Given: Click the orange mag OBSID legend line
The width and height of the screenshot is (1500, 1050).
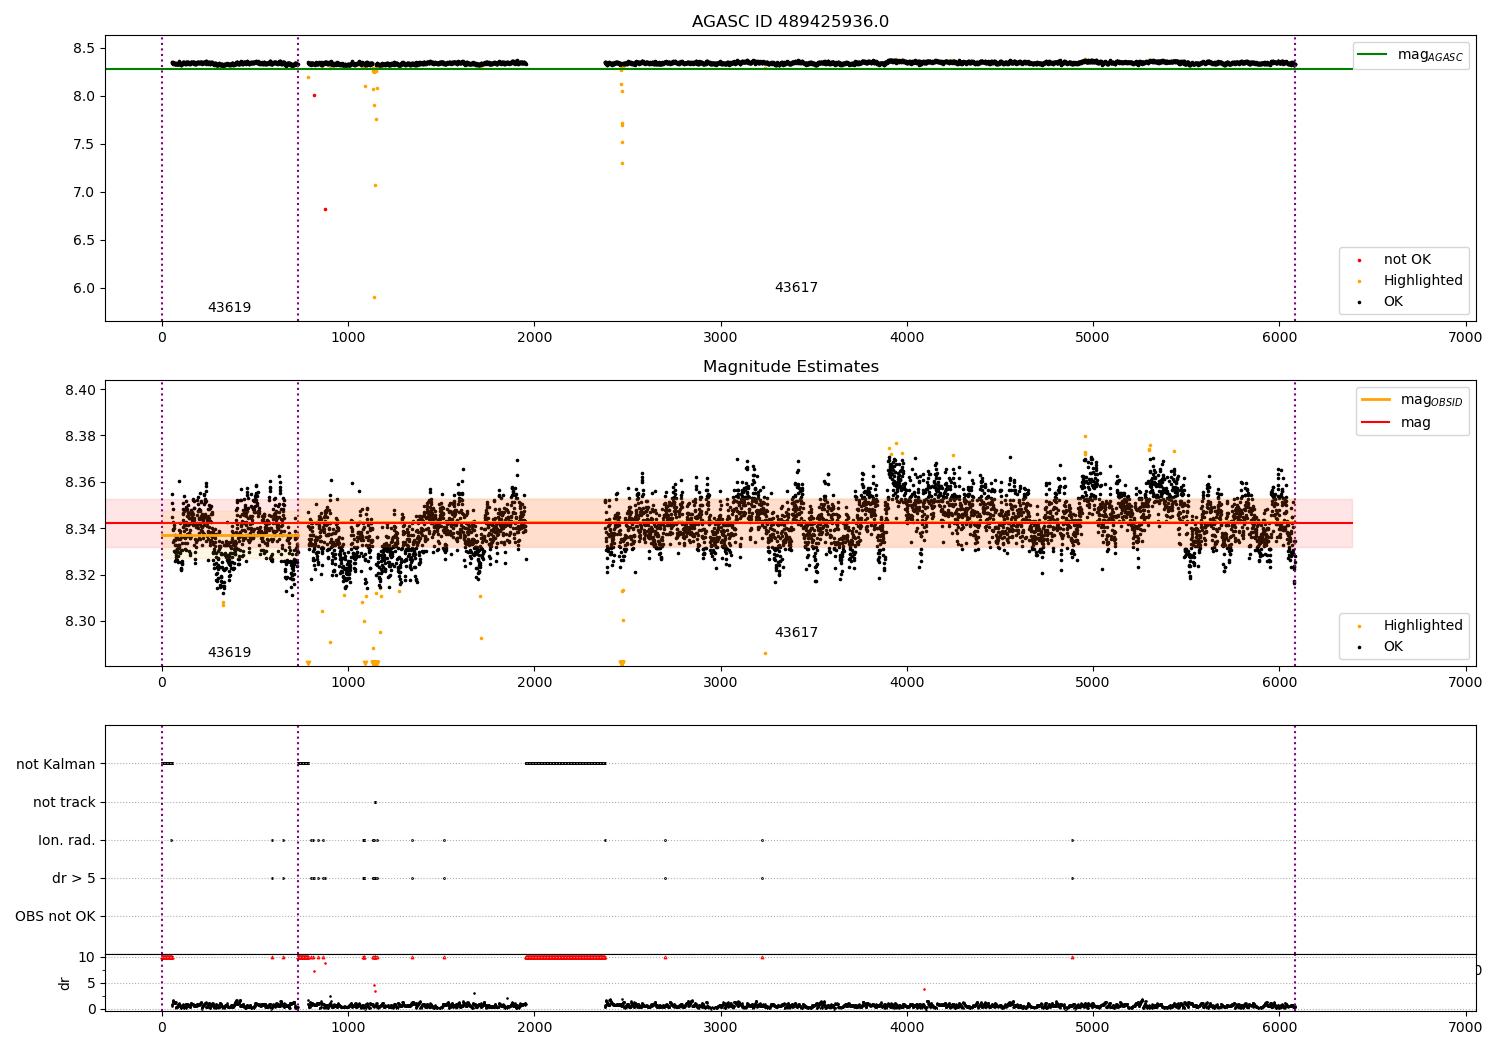Looking at the screenshot, I should 1376,399.
